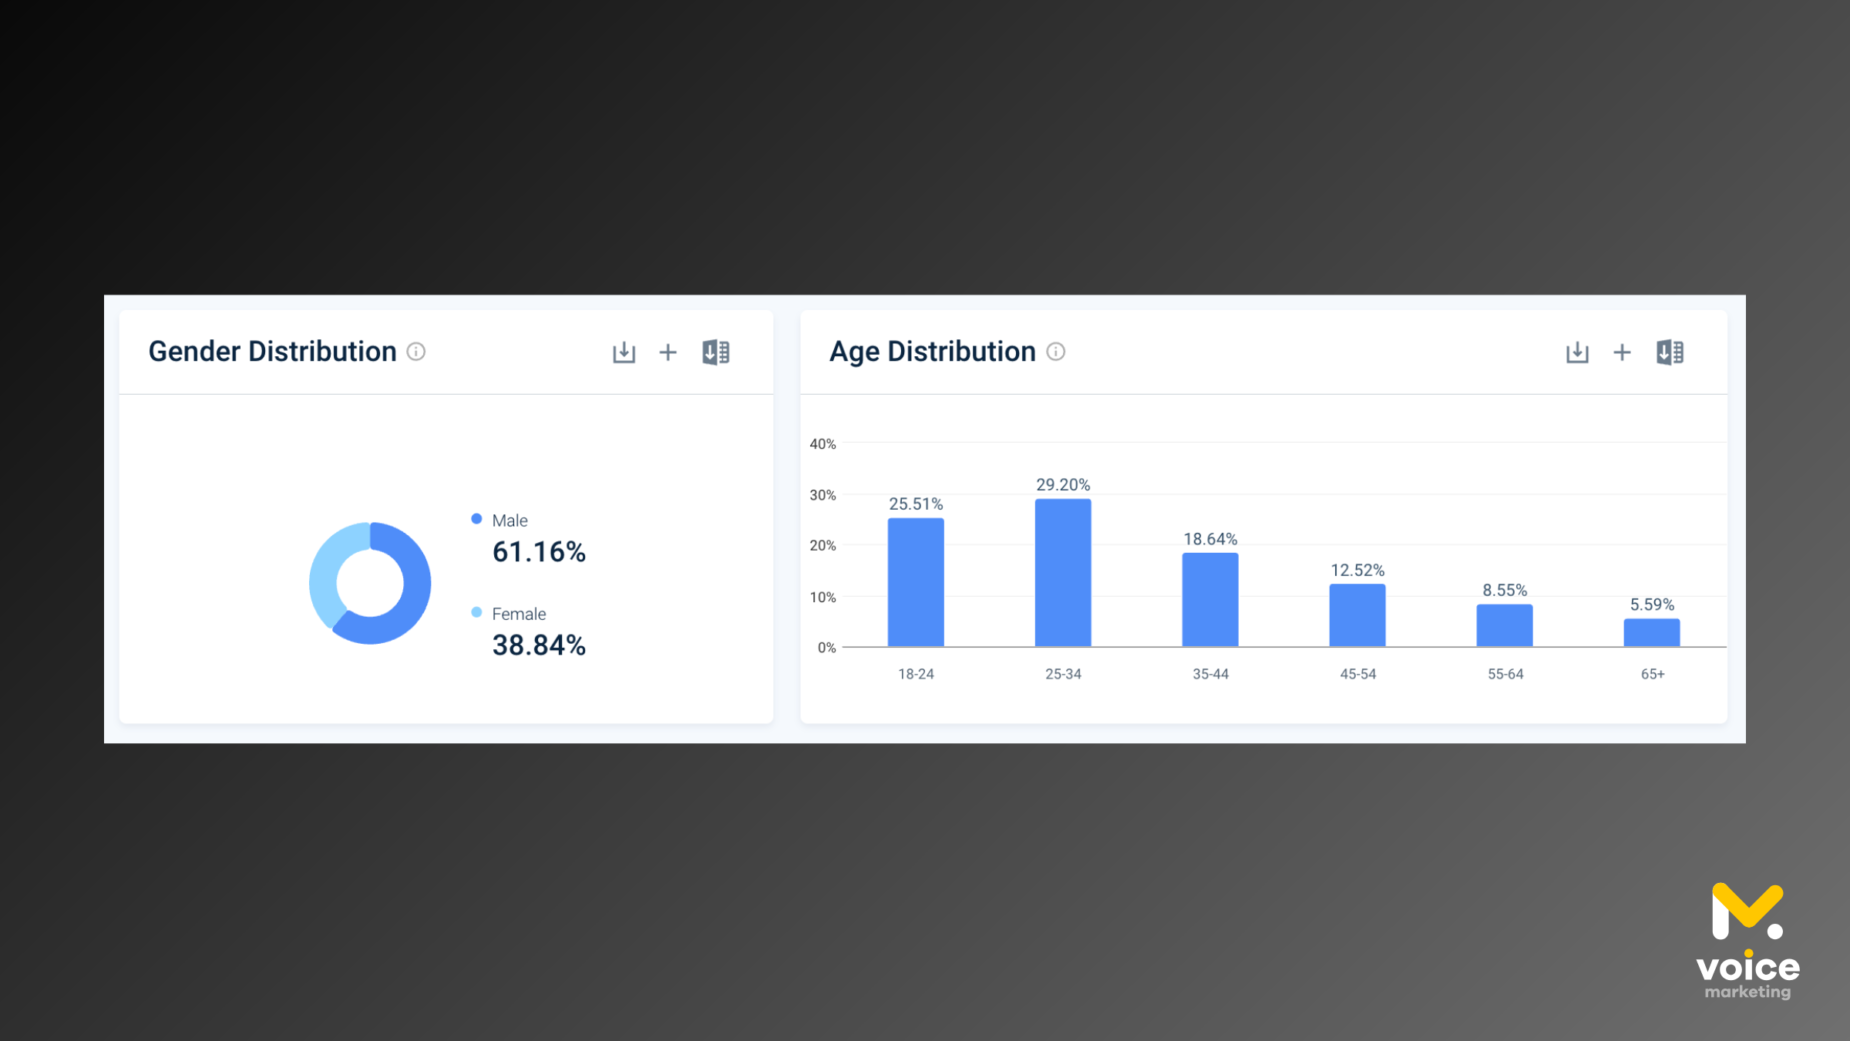The width and height of the screenshot is (1850, 1041).
Task: Open compare view icon in Age Distribution
Action: [x=1670, y=352]
